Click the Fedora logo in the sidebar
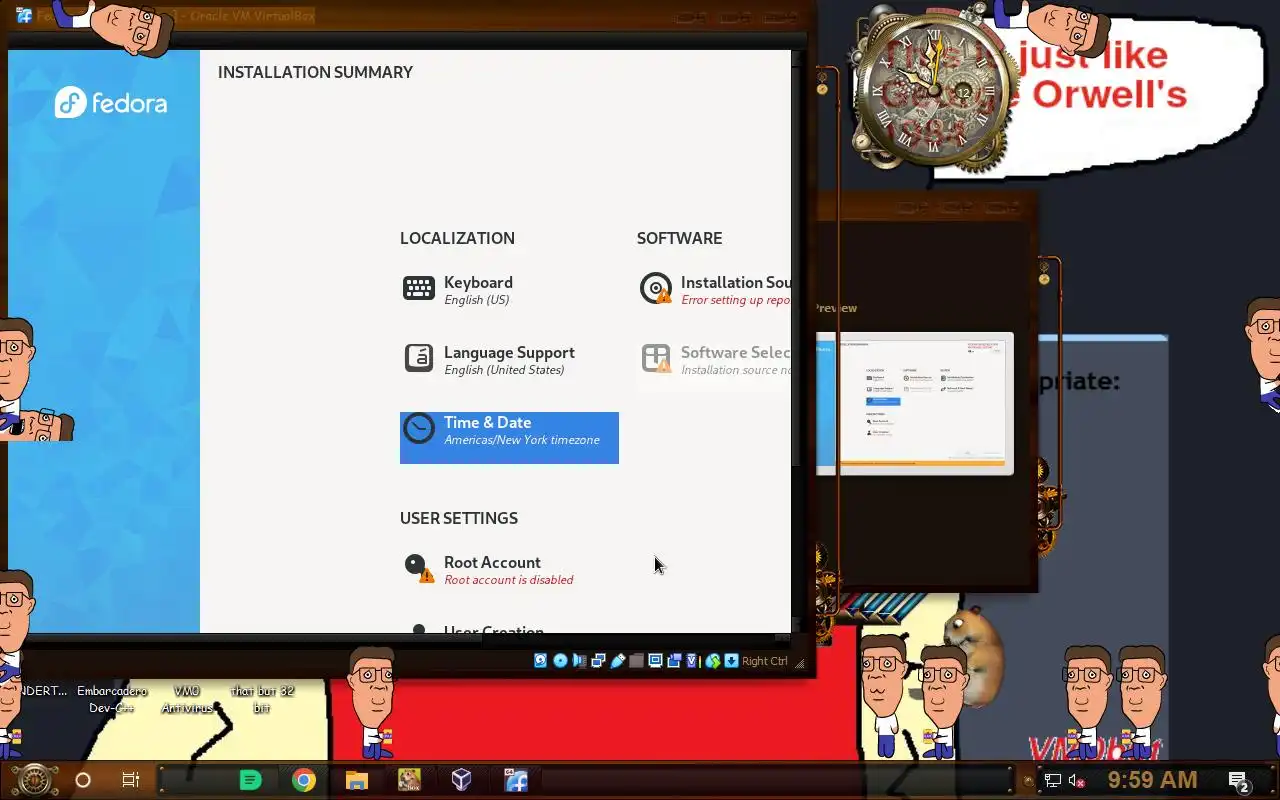 111,103
